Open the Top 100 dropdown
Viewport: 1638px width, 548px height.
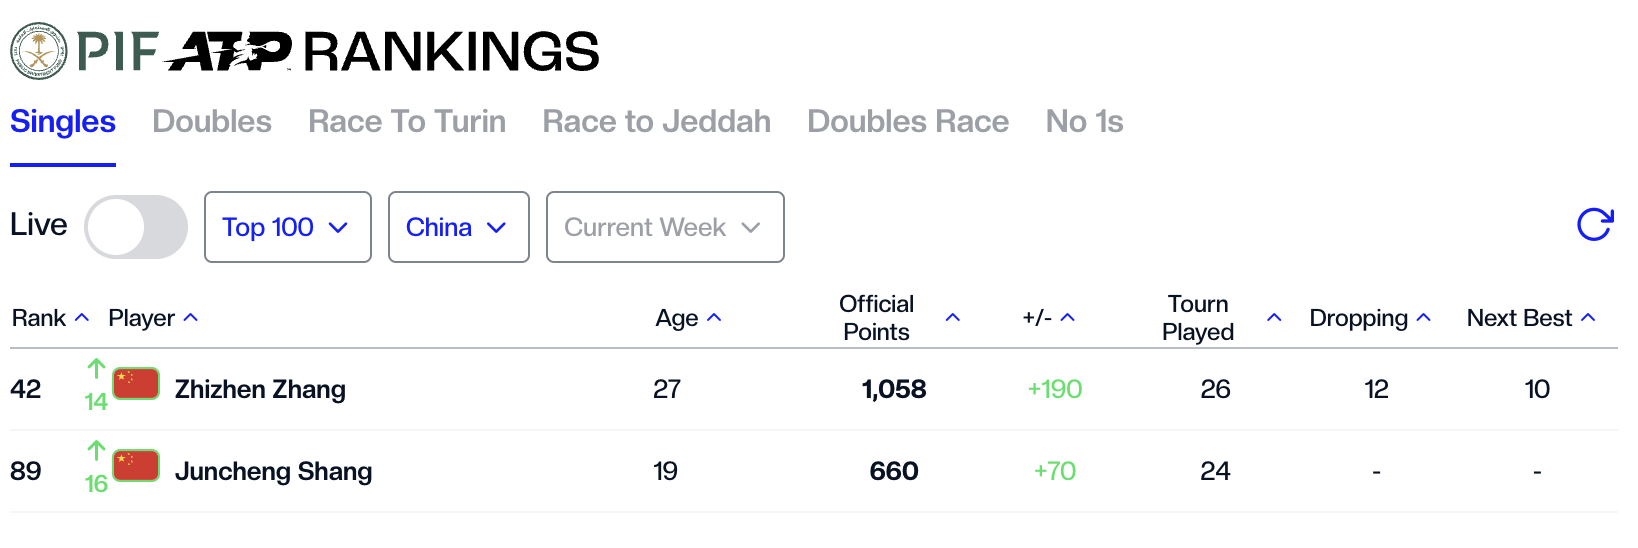[x=288, y=227]
